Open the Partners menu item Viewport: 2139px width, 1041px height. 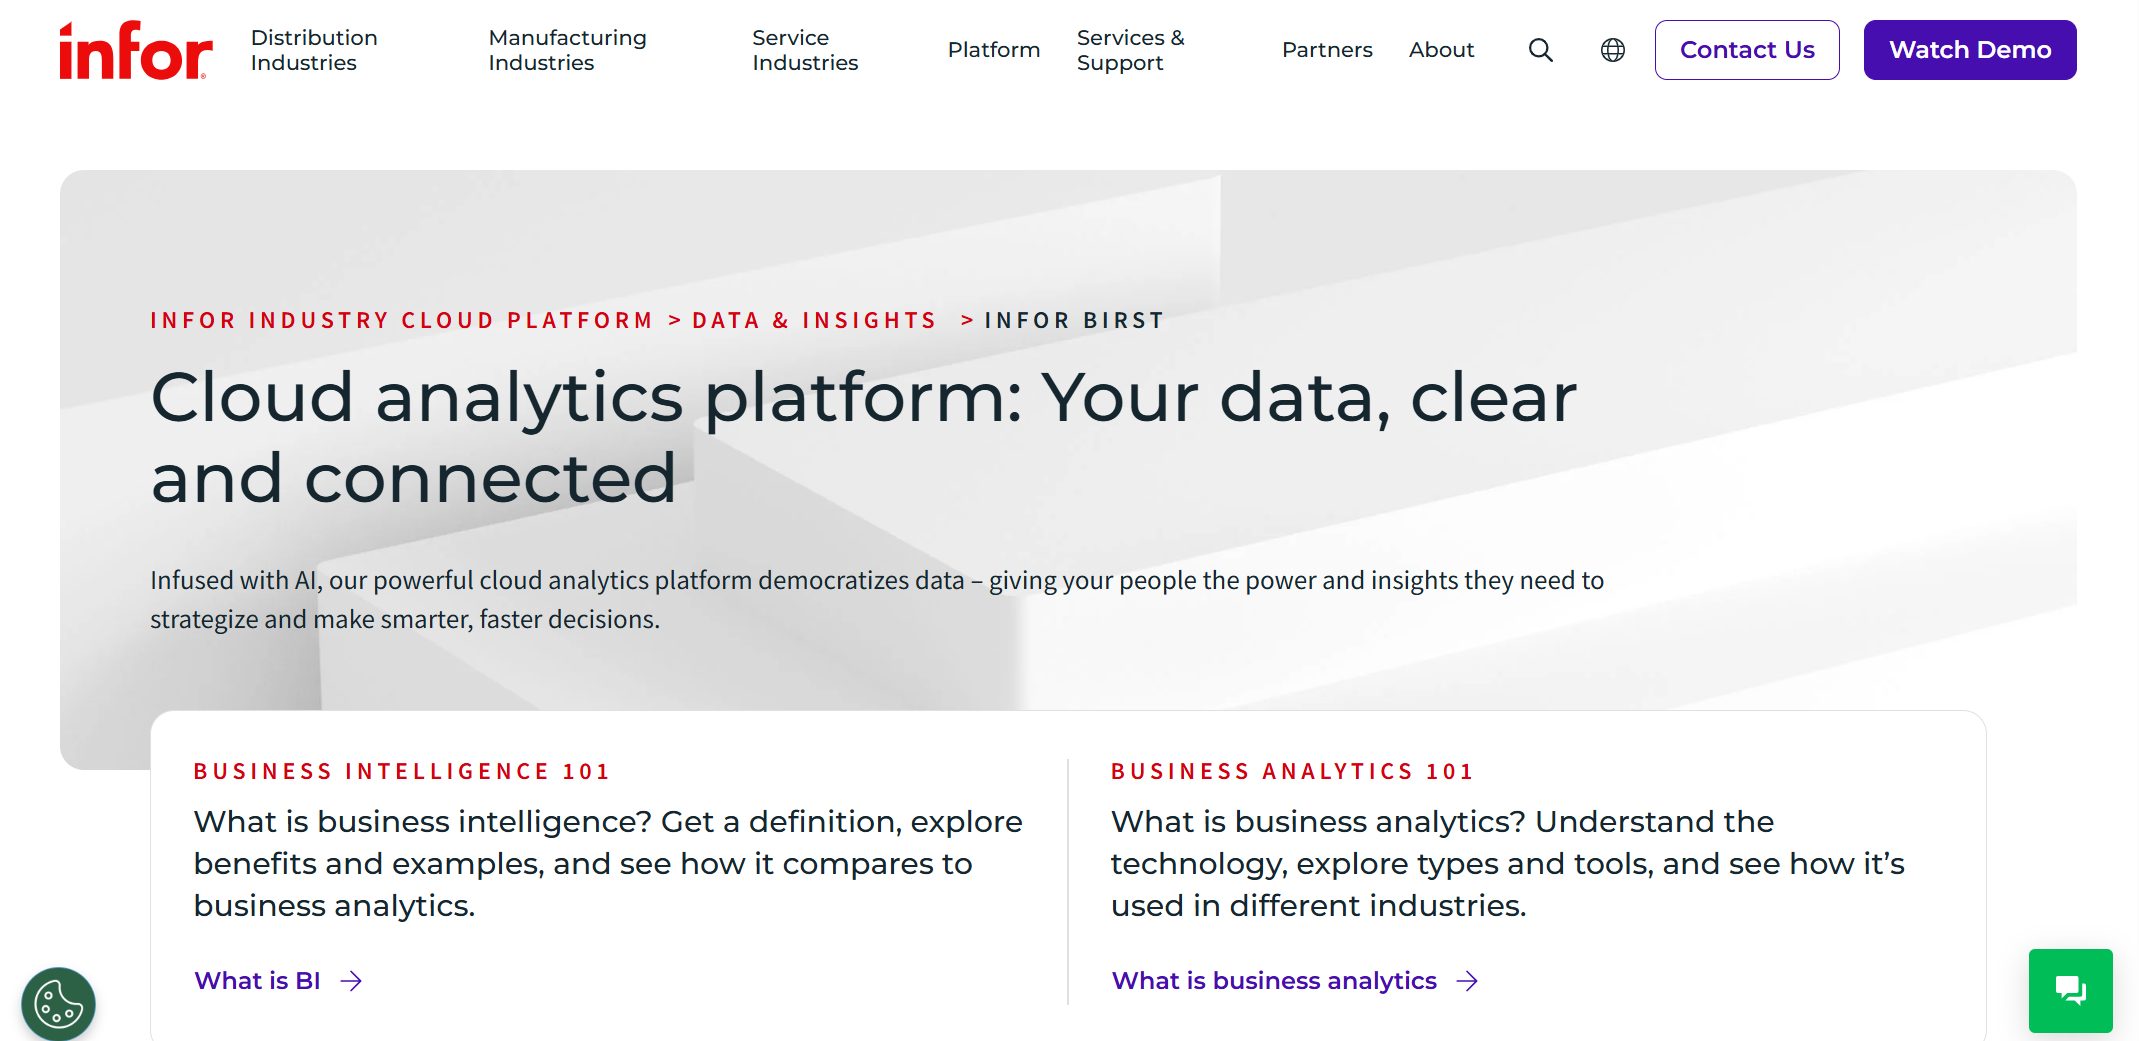(x=1327, y=50)
